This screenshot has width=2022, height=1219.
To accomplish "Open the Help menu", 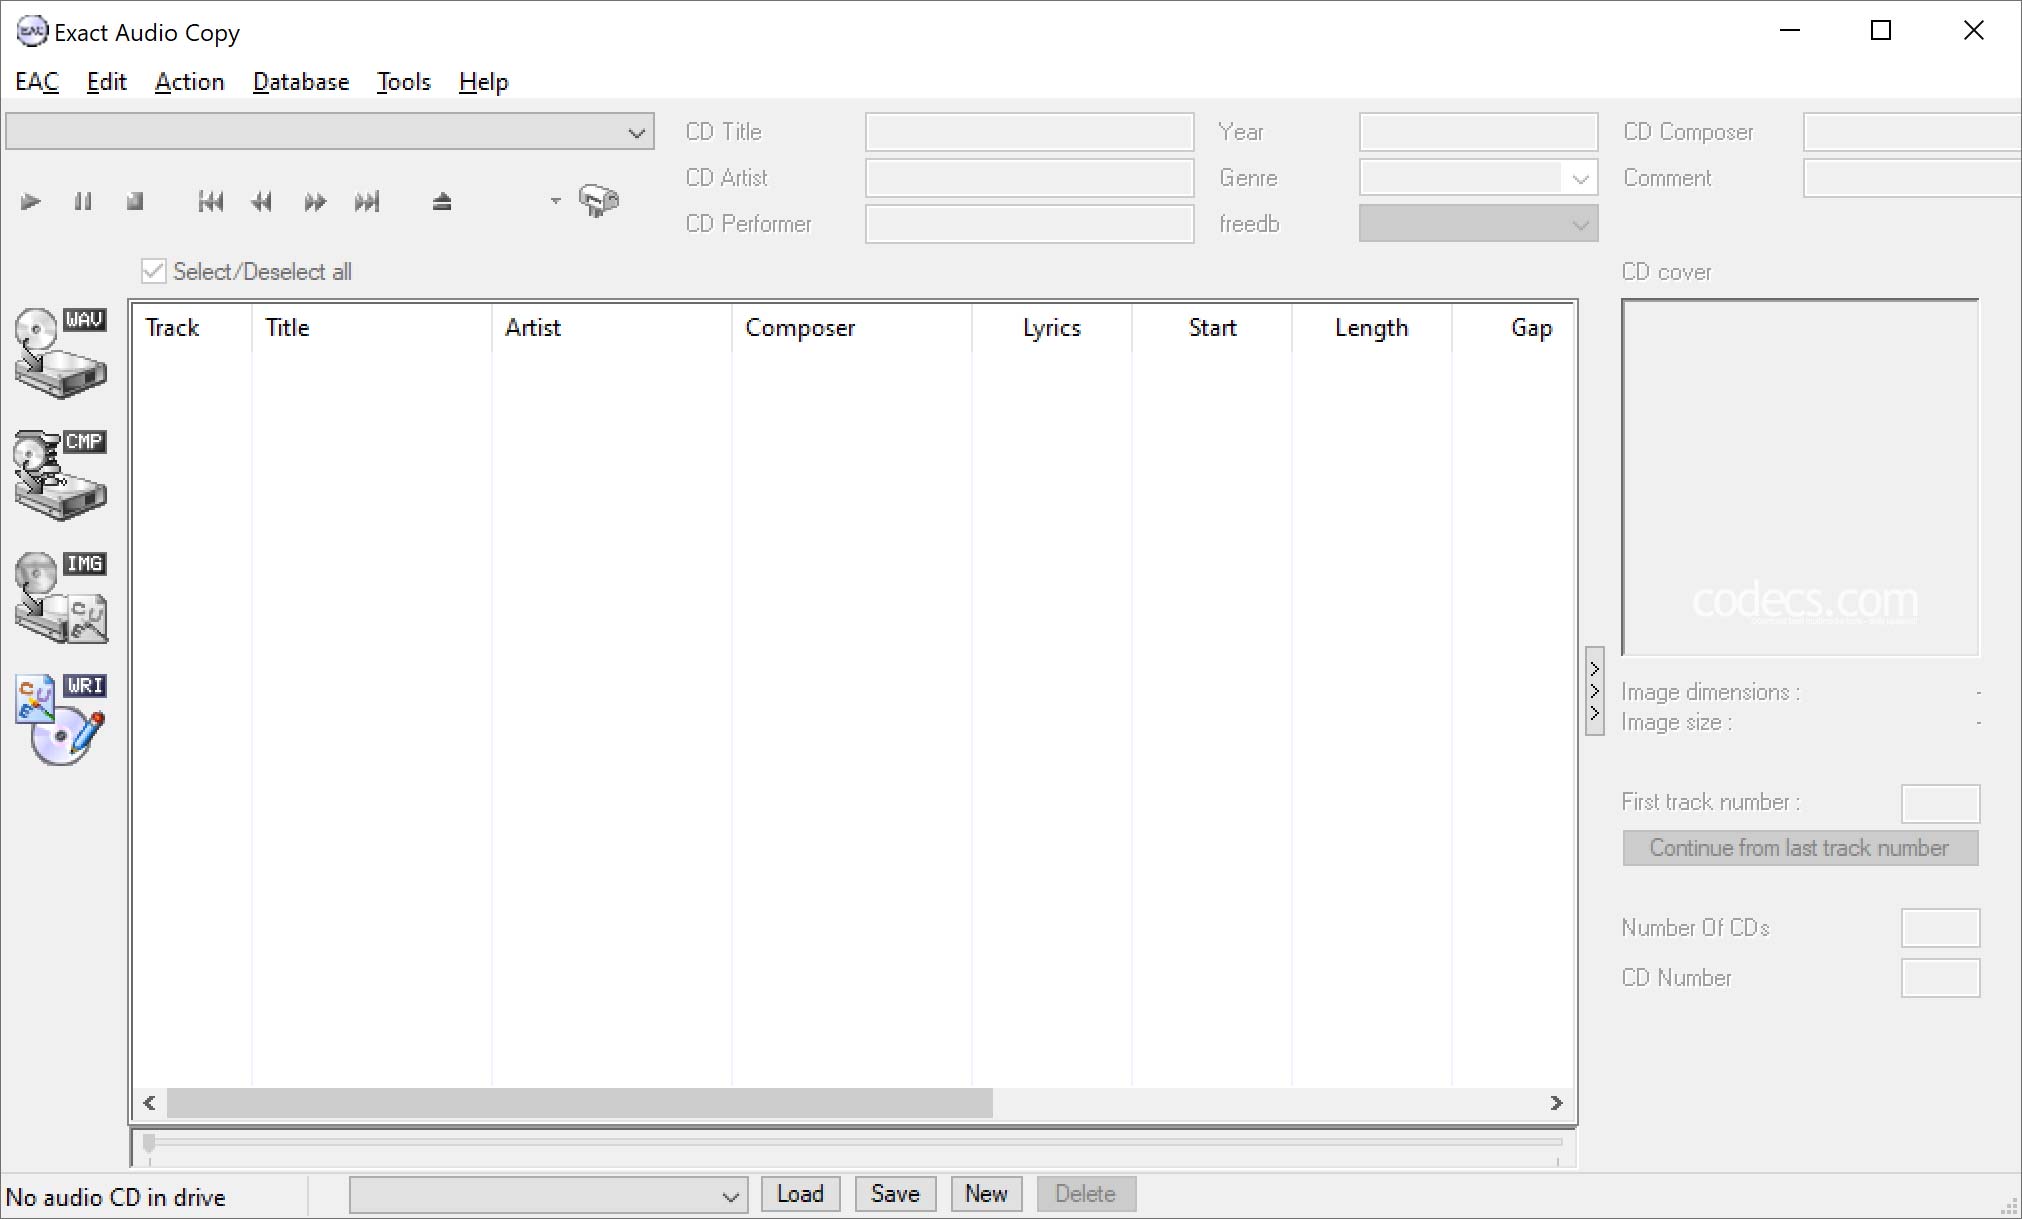I will click(x=483, y=82).
